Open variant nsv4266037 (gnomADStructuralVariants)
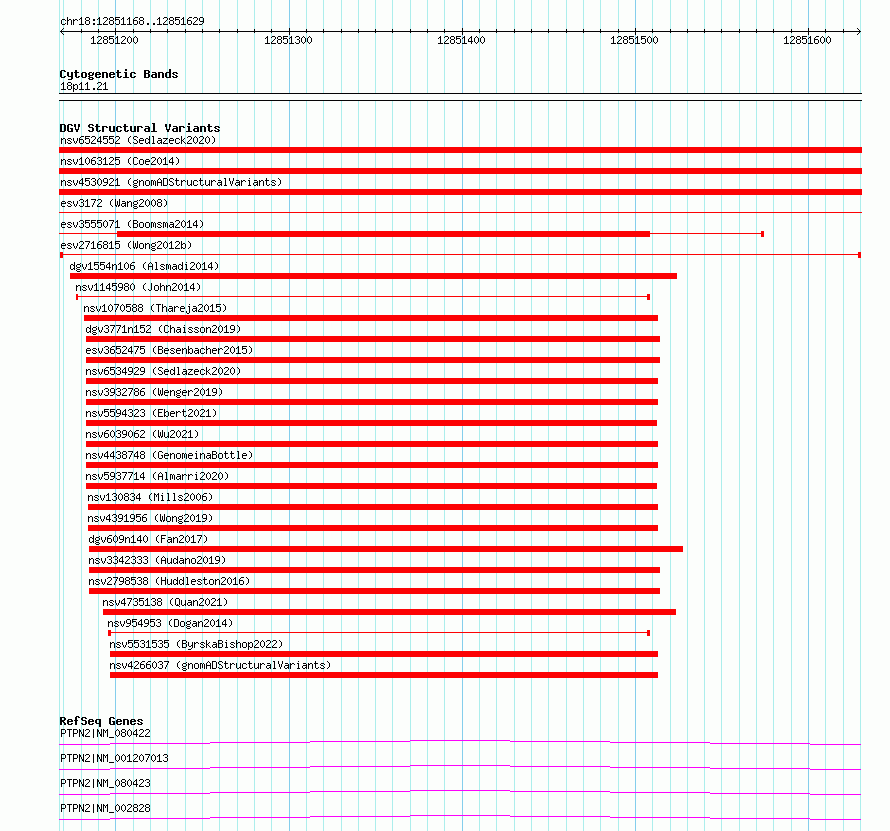This screenshot has height=831, width=890. (x=220, y=665)
